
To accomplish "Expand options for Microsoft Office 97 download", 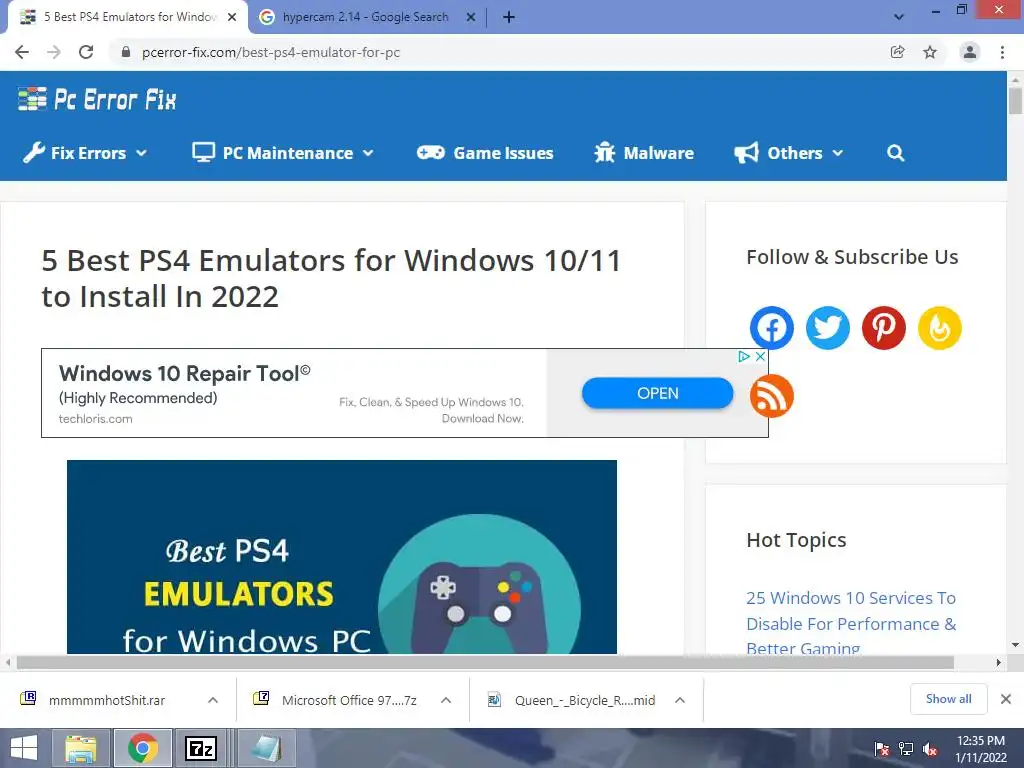I will (x=446, y=700).
